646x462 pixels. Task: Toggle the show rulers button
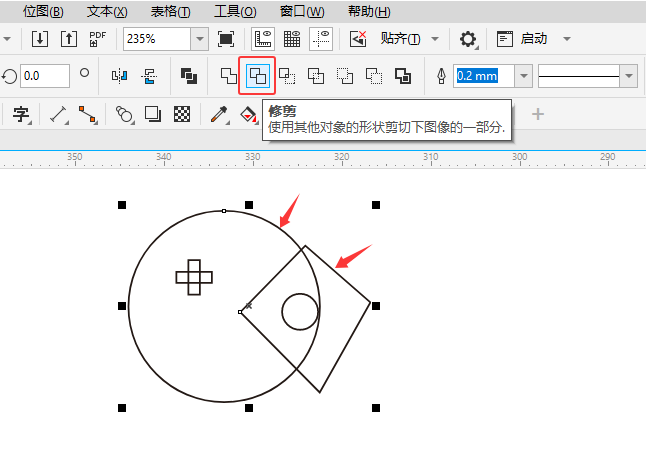coord(264,39)
